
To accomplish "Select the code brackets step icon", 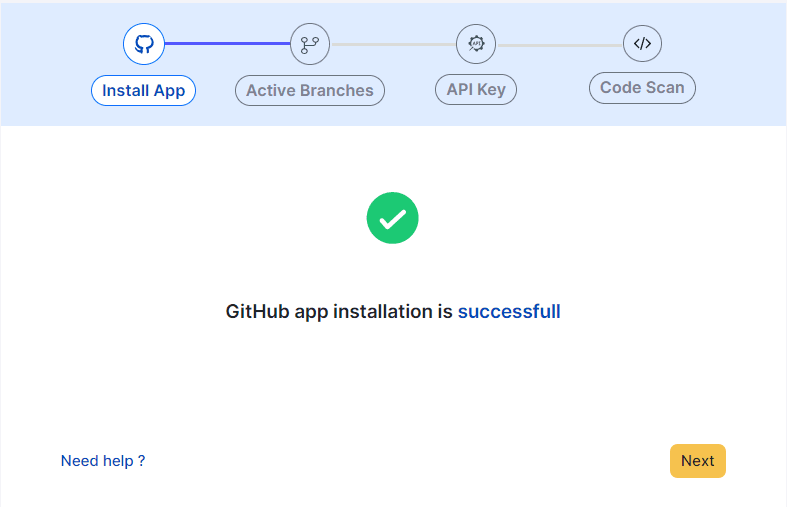I will pos(642,44).
